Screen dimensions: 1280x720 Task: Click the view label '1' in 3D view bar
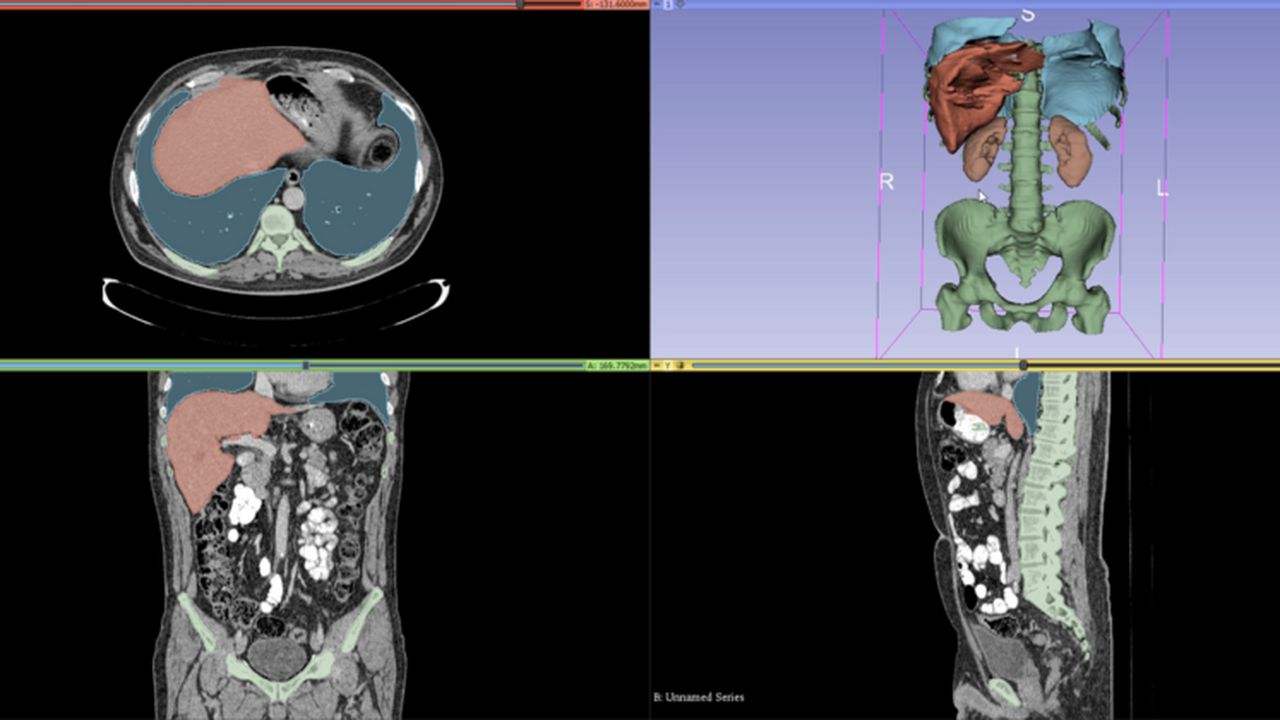click(668, 5)
